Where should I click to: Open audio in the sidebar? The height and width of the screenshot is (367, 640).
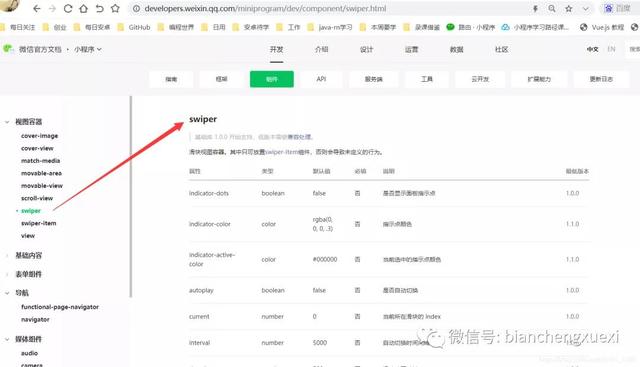29,353
